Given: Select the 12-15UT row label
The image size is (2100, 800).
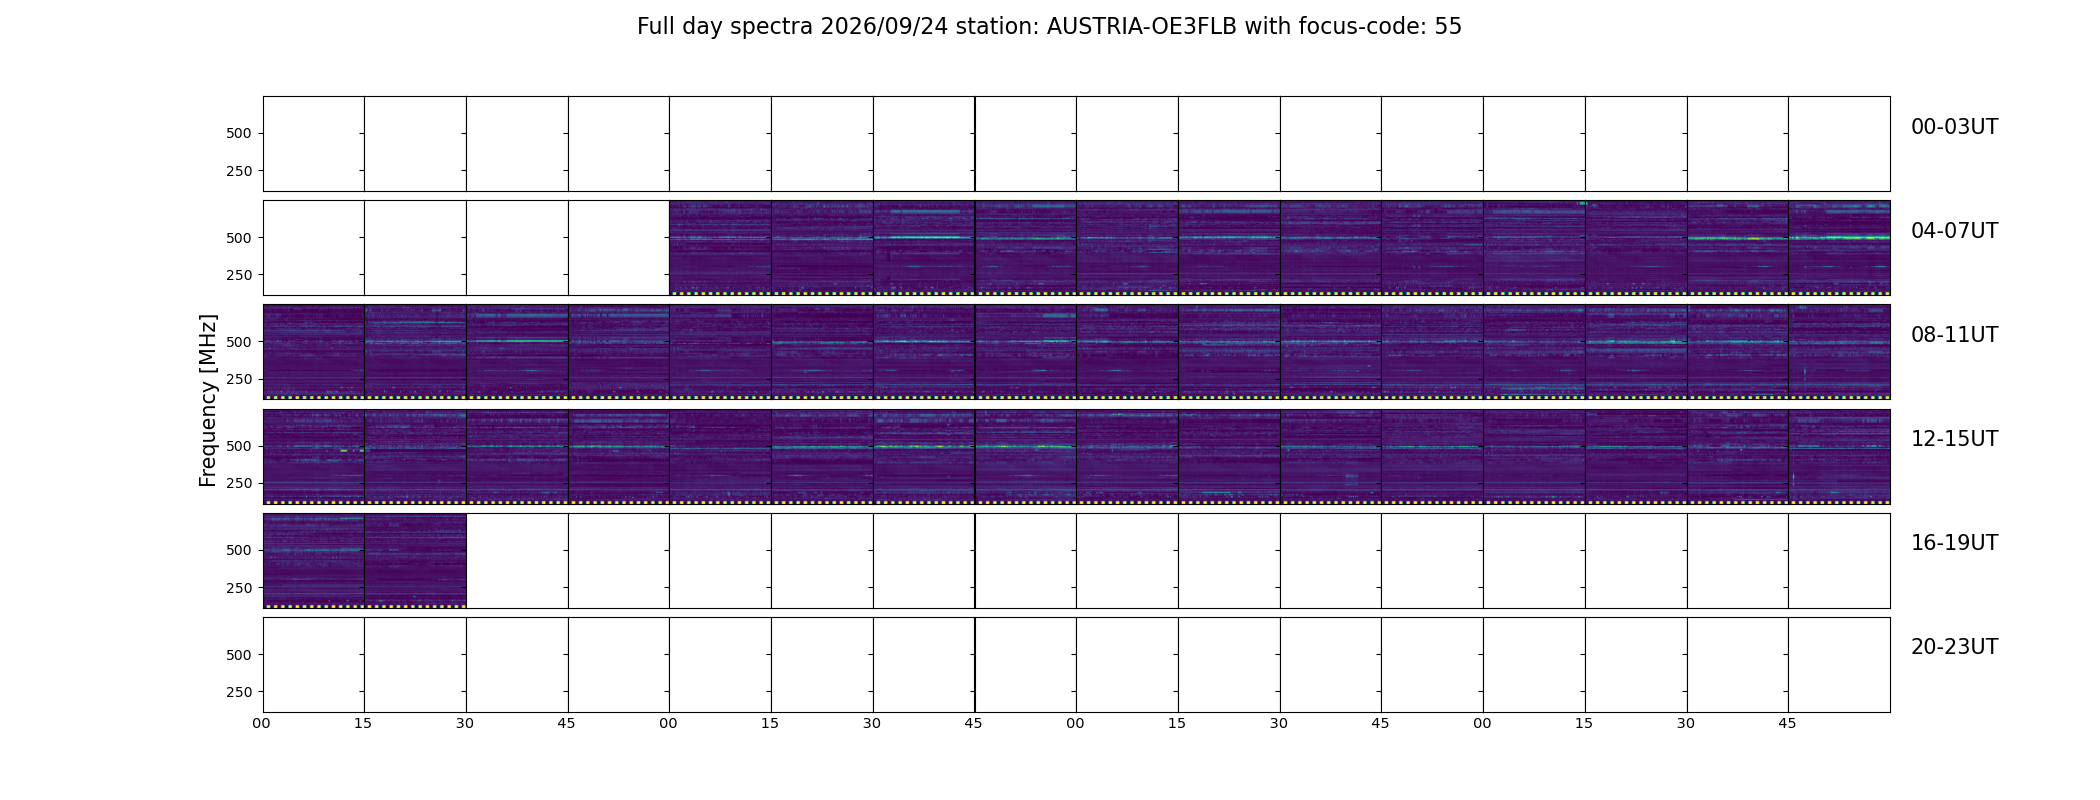Looking at the screenshot, I should coord(1954,439).
